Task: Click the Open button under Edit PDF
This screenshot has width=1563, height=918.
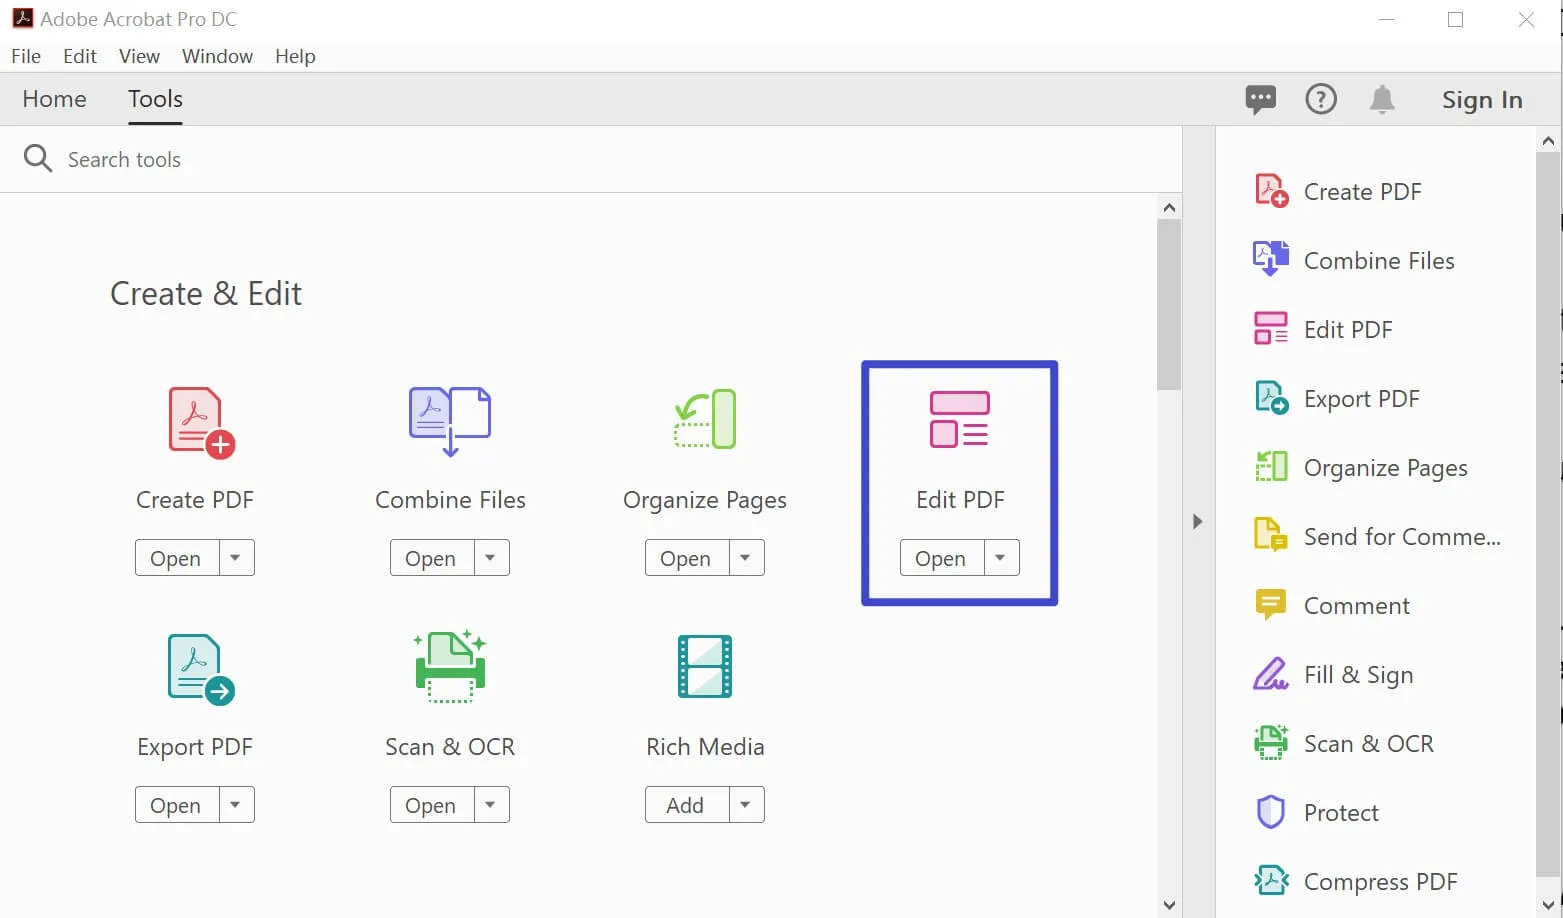Action: coord(942,558)
